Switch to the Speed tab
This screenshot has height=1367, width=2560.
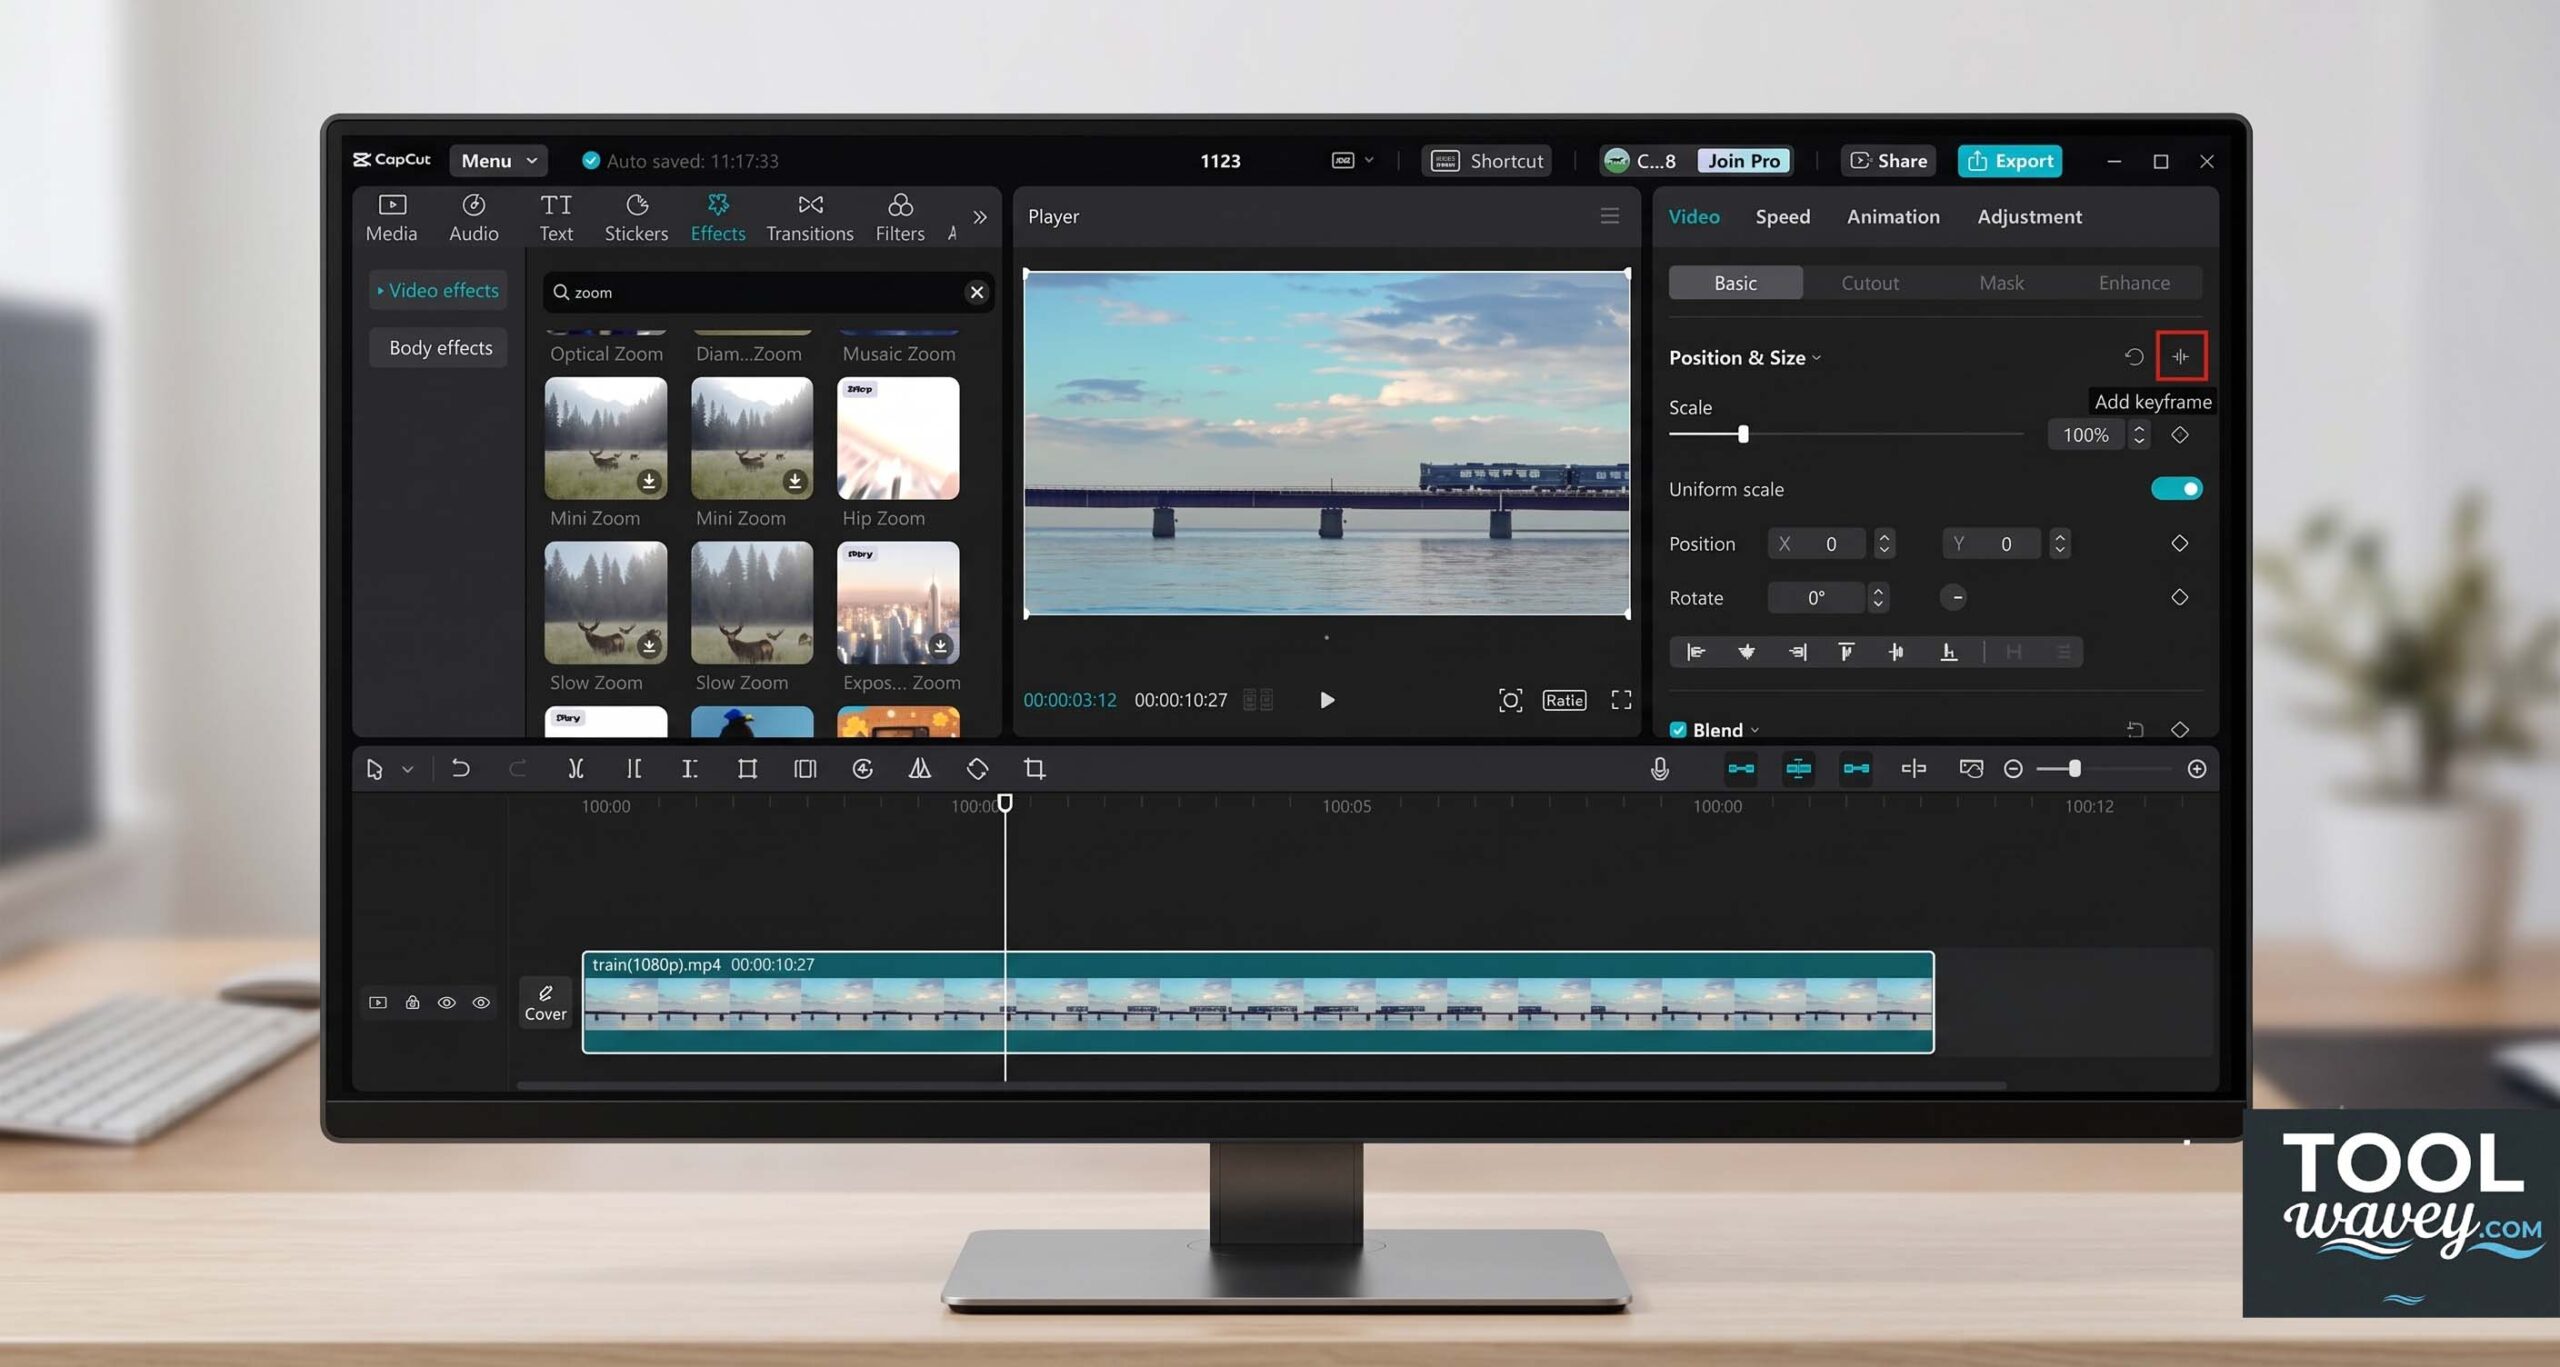pos(1782,216)
